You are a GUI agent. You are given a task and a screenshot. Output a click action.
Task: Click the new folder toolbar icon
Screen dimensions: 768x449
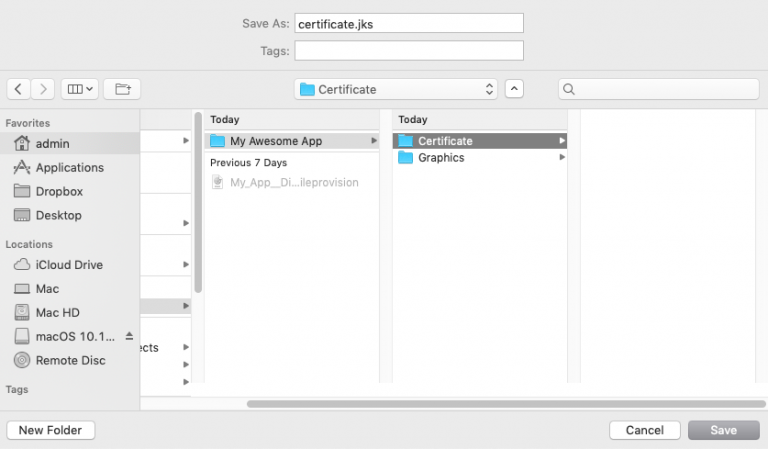123,89
